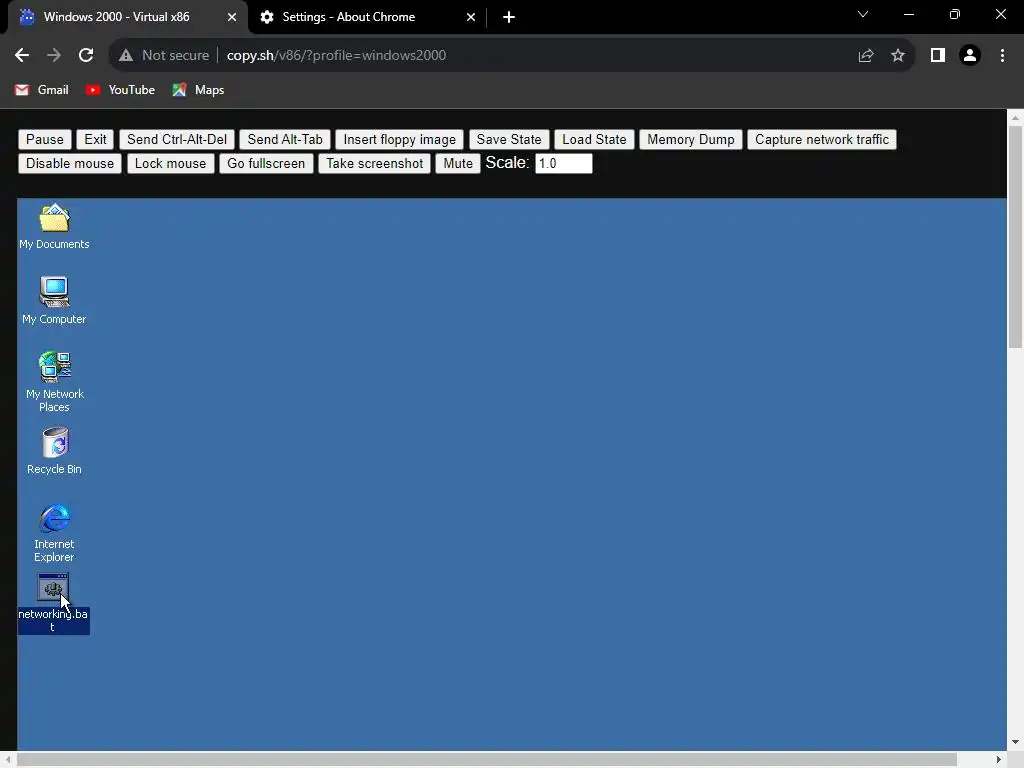Click the browser forward arrow
1024x768 pixels.
click(54, 56)
